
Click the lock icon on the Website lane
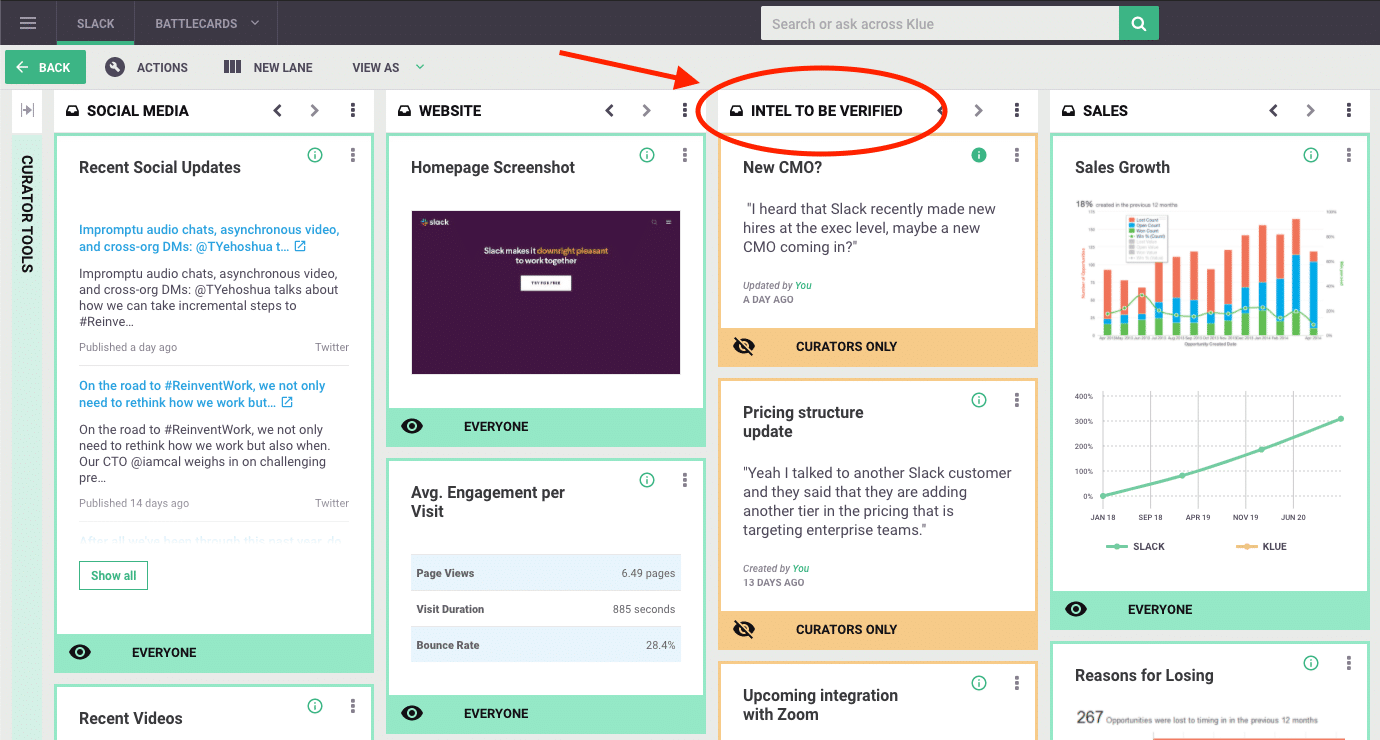click(x=405, y=110)
